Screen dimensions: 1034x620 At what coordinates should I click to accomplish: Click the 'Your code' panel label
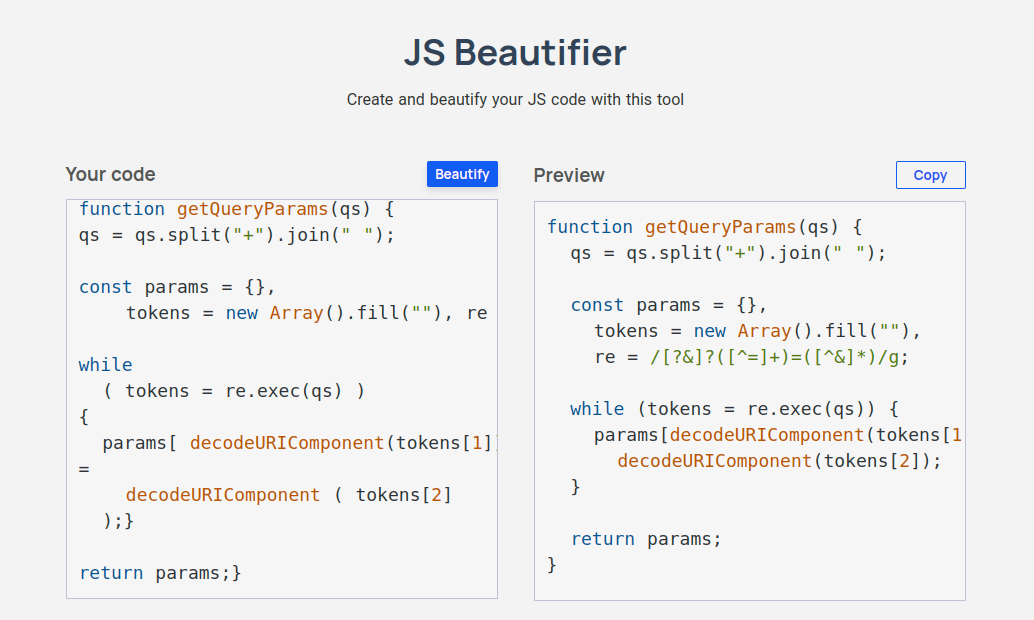tap(110, 174)
